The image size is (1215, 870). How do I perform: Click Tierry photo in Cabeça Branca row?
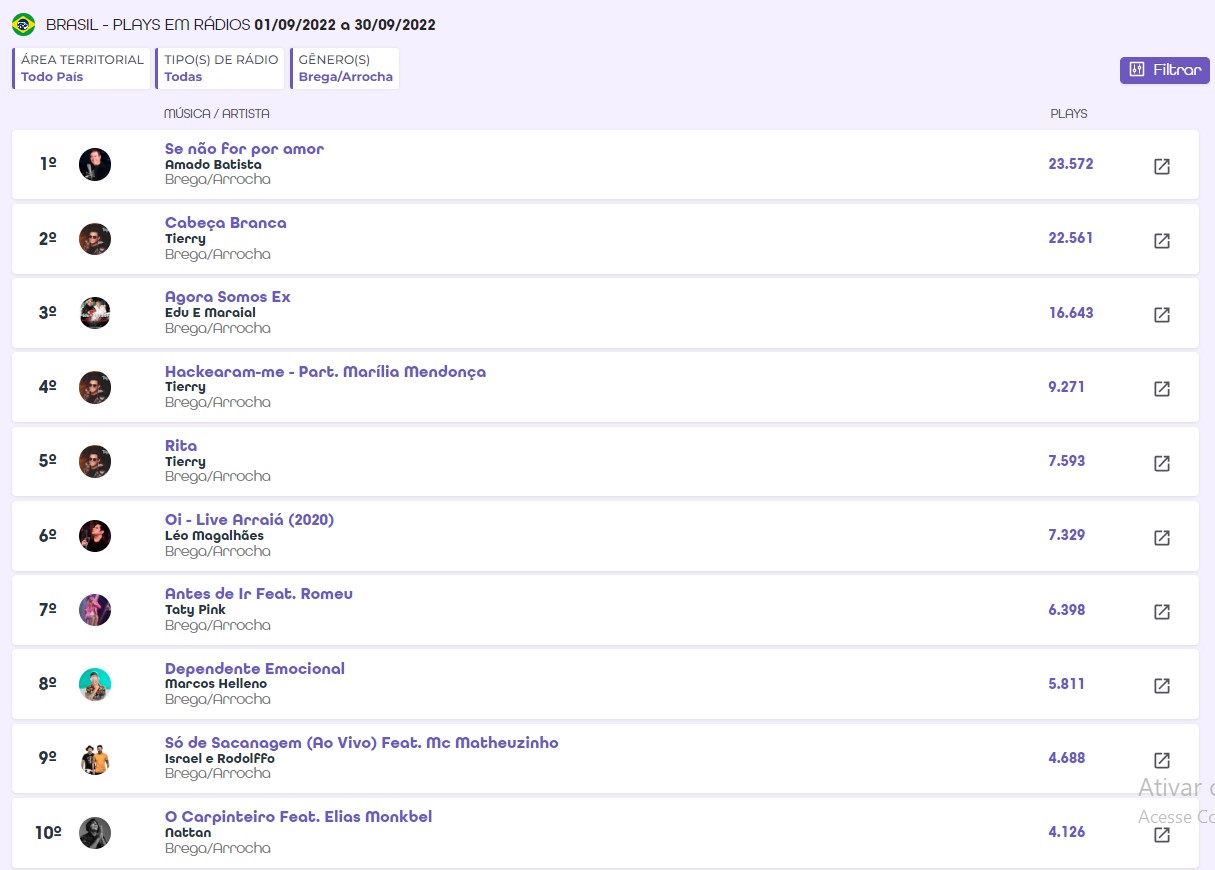click(95, 239)
